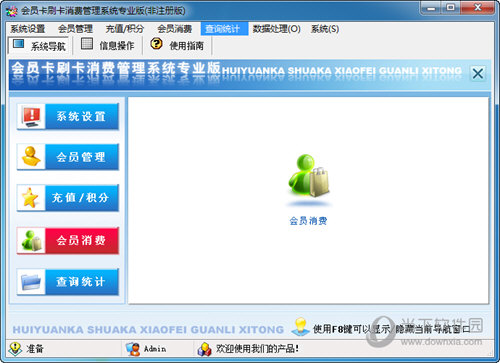The width and height of the screenshot is (500, 363).
Task: Click the 系统导航 monitor icon
Action: [x=18, y=44]
